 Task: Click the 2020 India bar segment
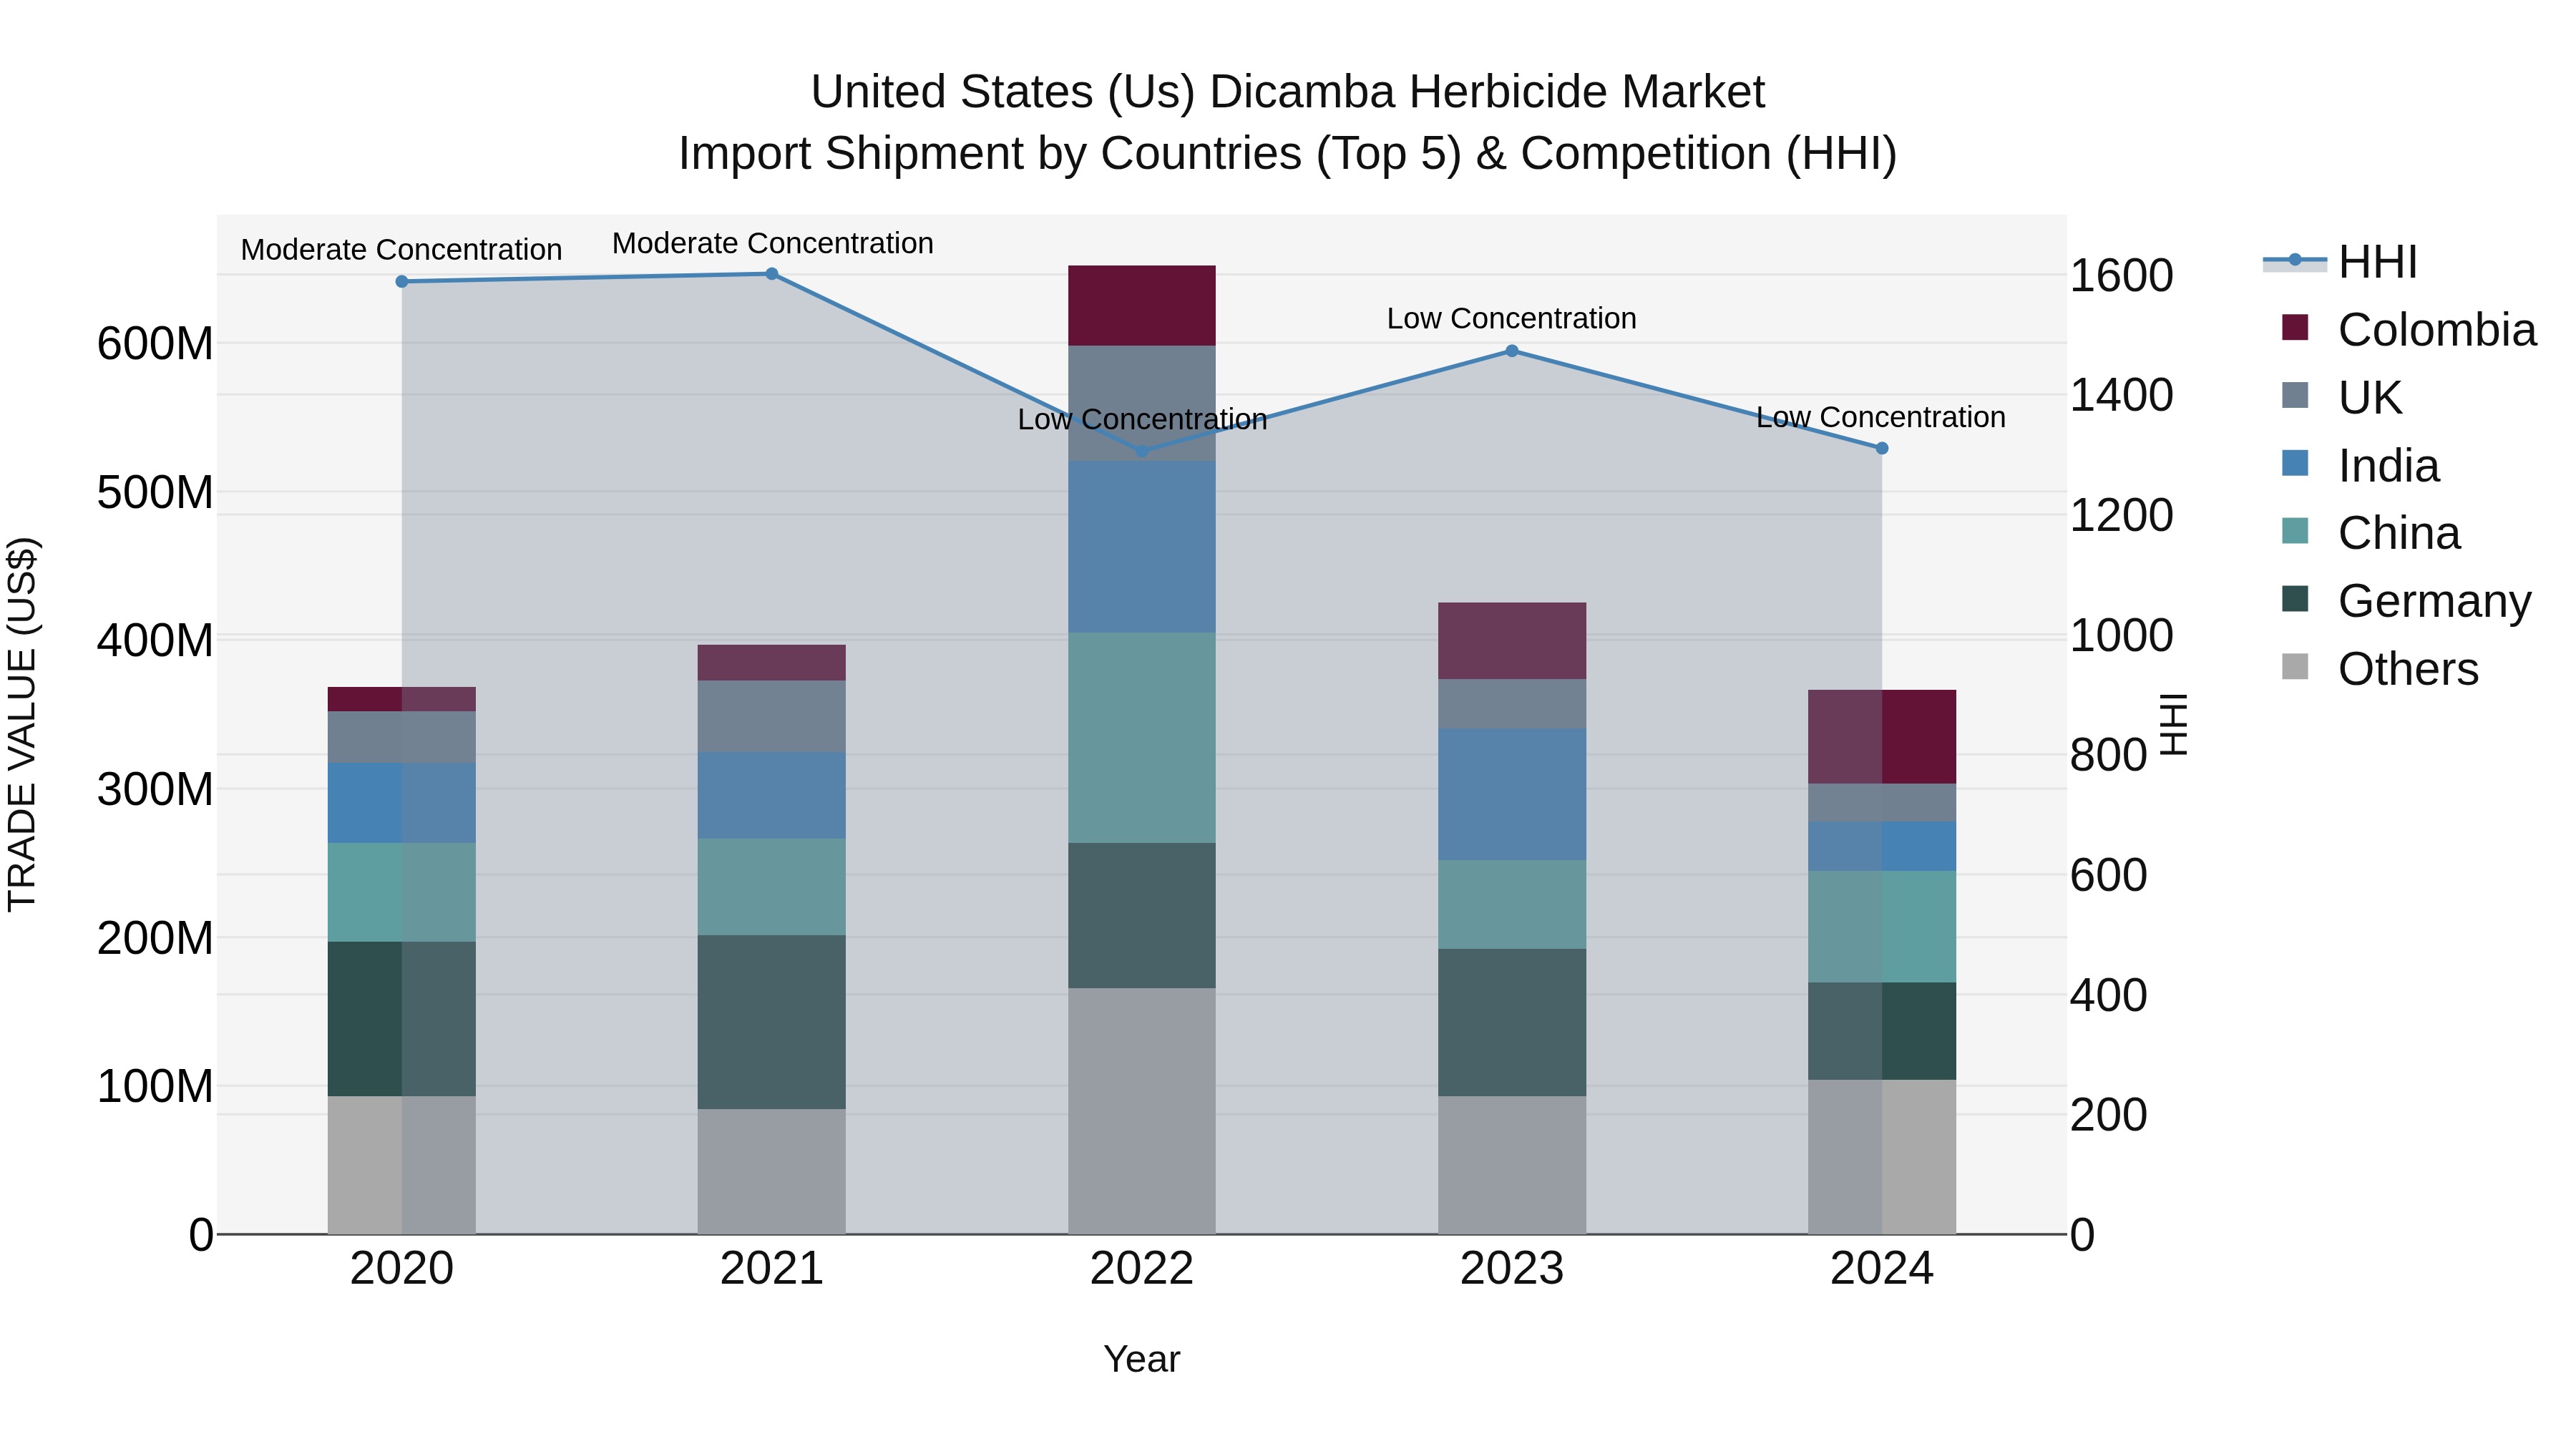(402, 803)
